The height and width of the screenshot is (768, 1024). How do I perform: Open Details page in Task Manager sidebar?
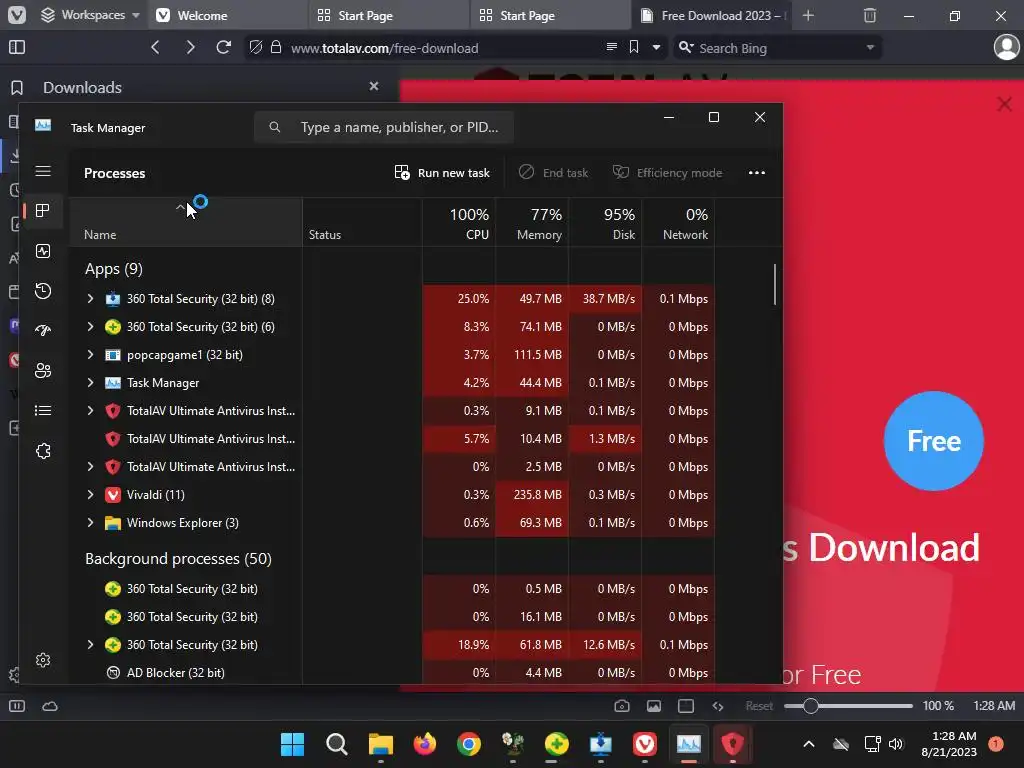[x=43, y=410]
